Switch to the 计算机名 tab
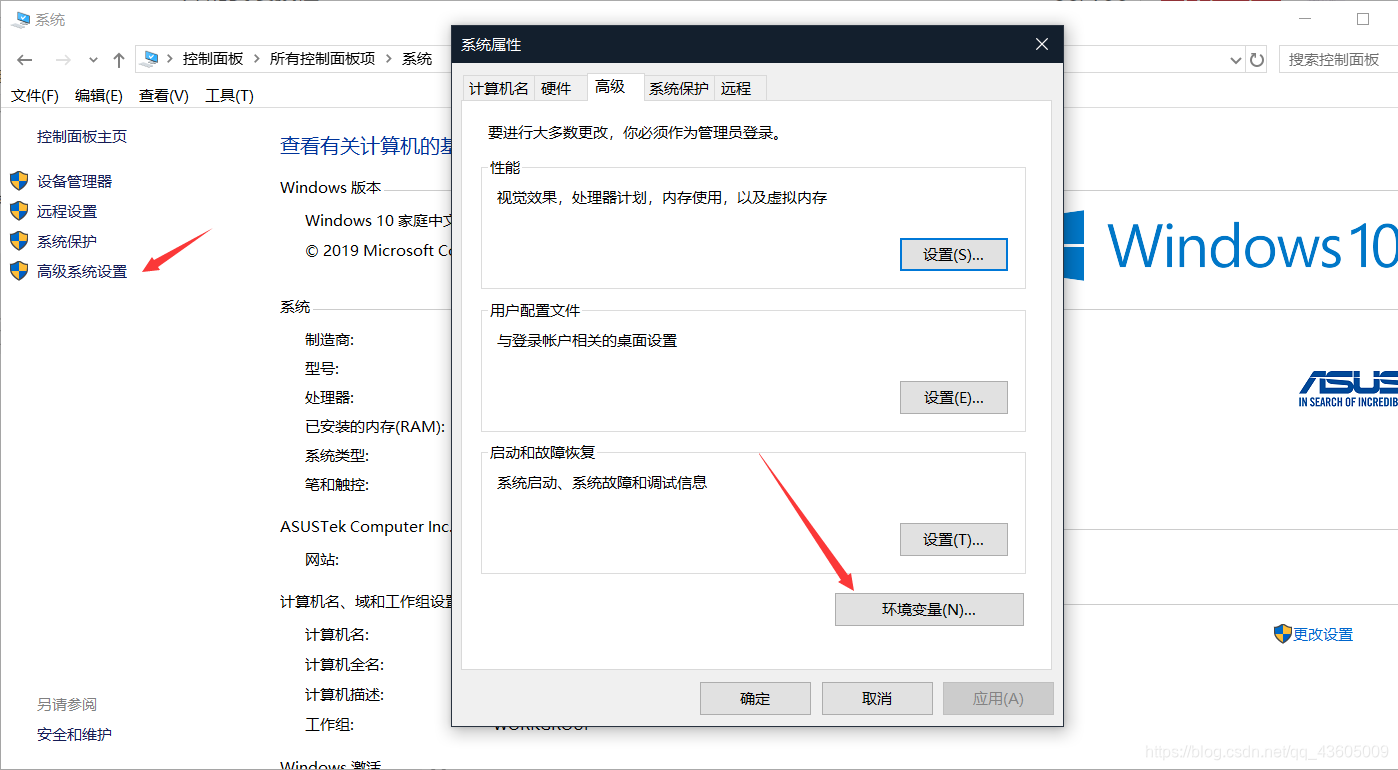1398x770 pixels. pos(498,87)
